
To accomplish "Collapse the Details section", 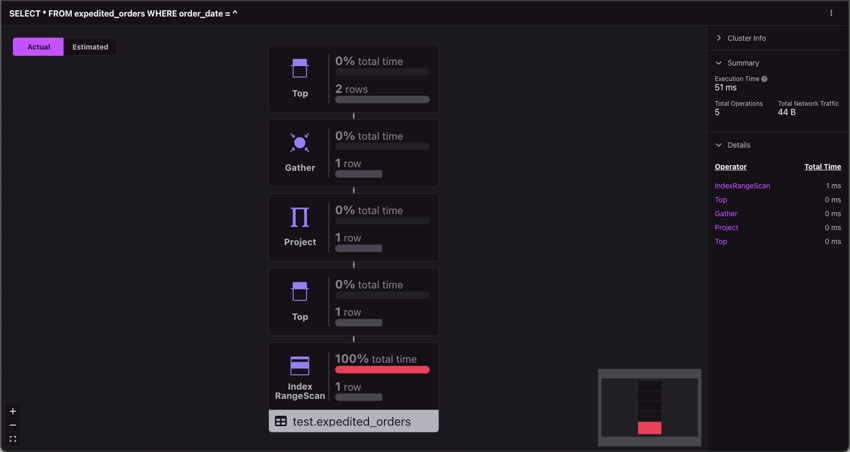I will click(732, 145).
